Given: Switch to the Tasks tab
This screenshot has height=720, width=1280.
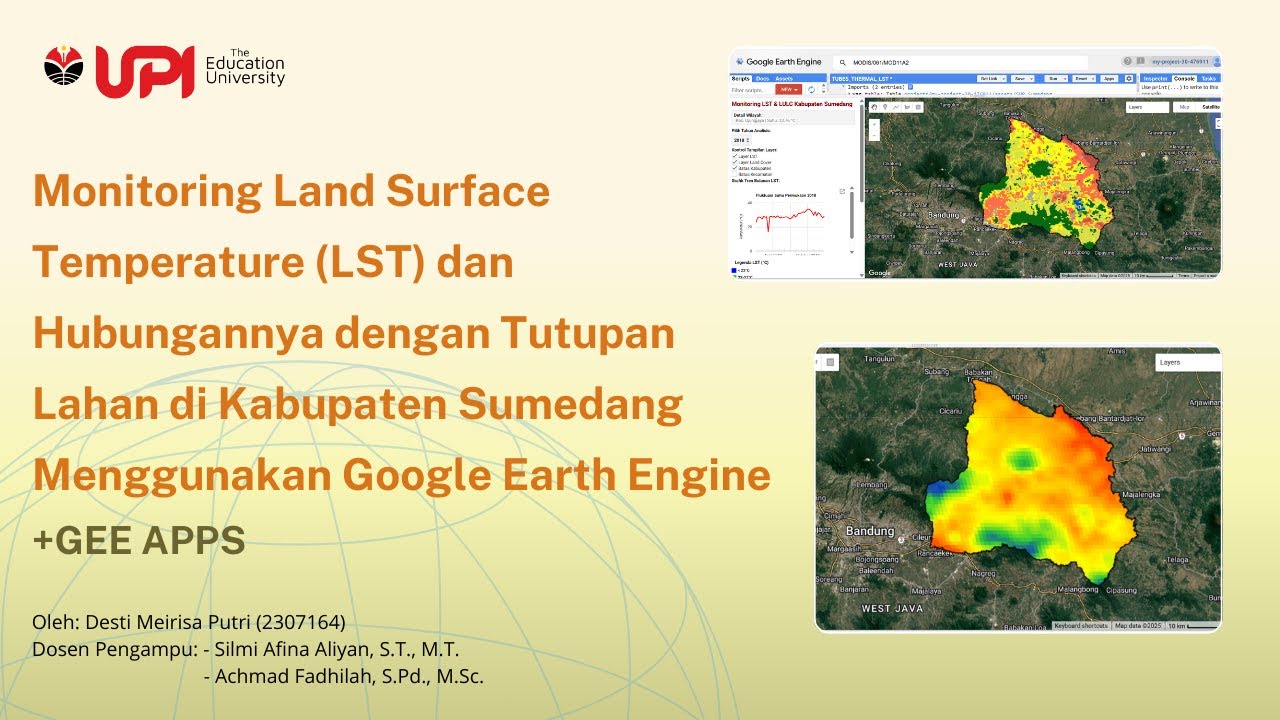Looking at the screenshot, I should click(1208, 79).
